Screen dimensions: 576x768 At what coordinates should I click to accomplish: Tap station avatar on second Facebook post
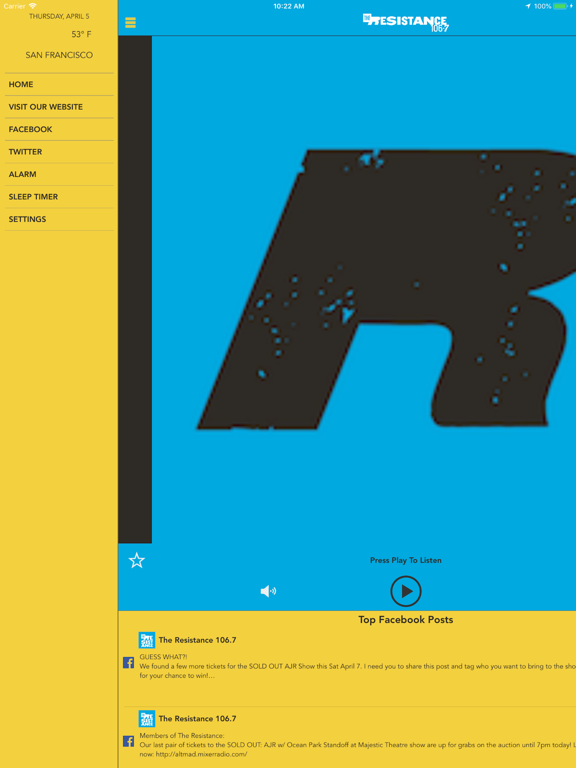(147, 719)
